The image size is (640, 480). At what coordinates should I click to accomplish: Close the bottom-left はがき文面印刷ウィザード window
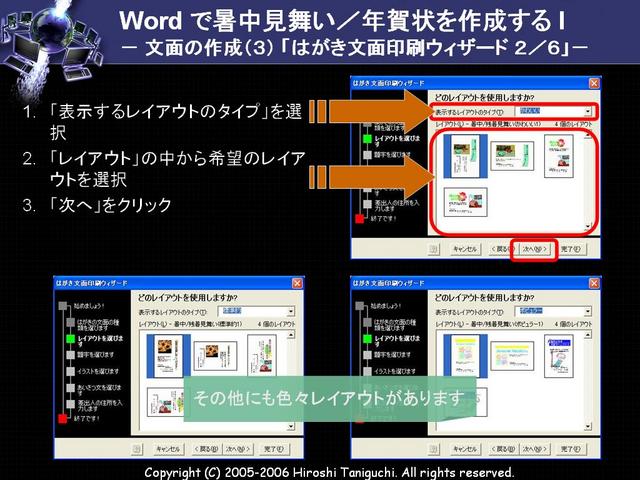297,283
